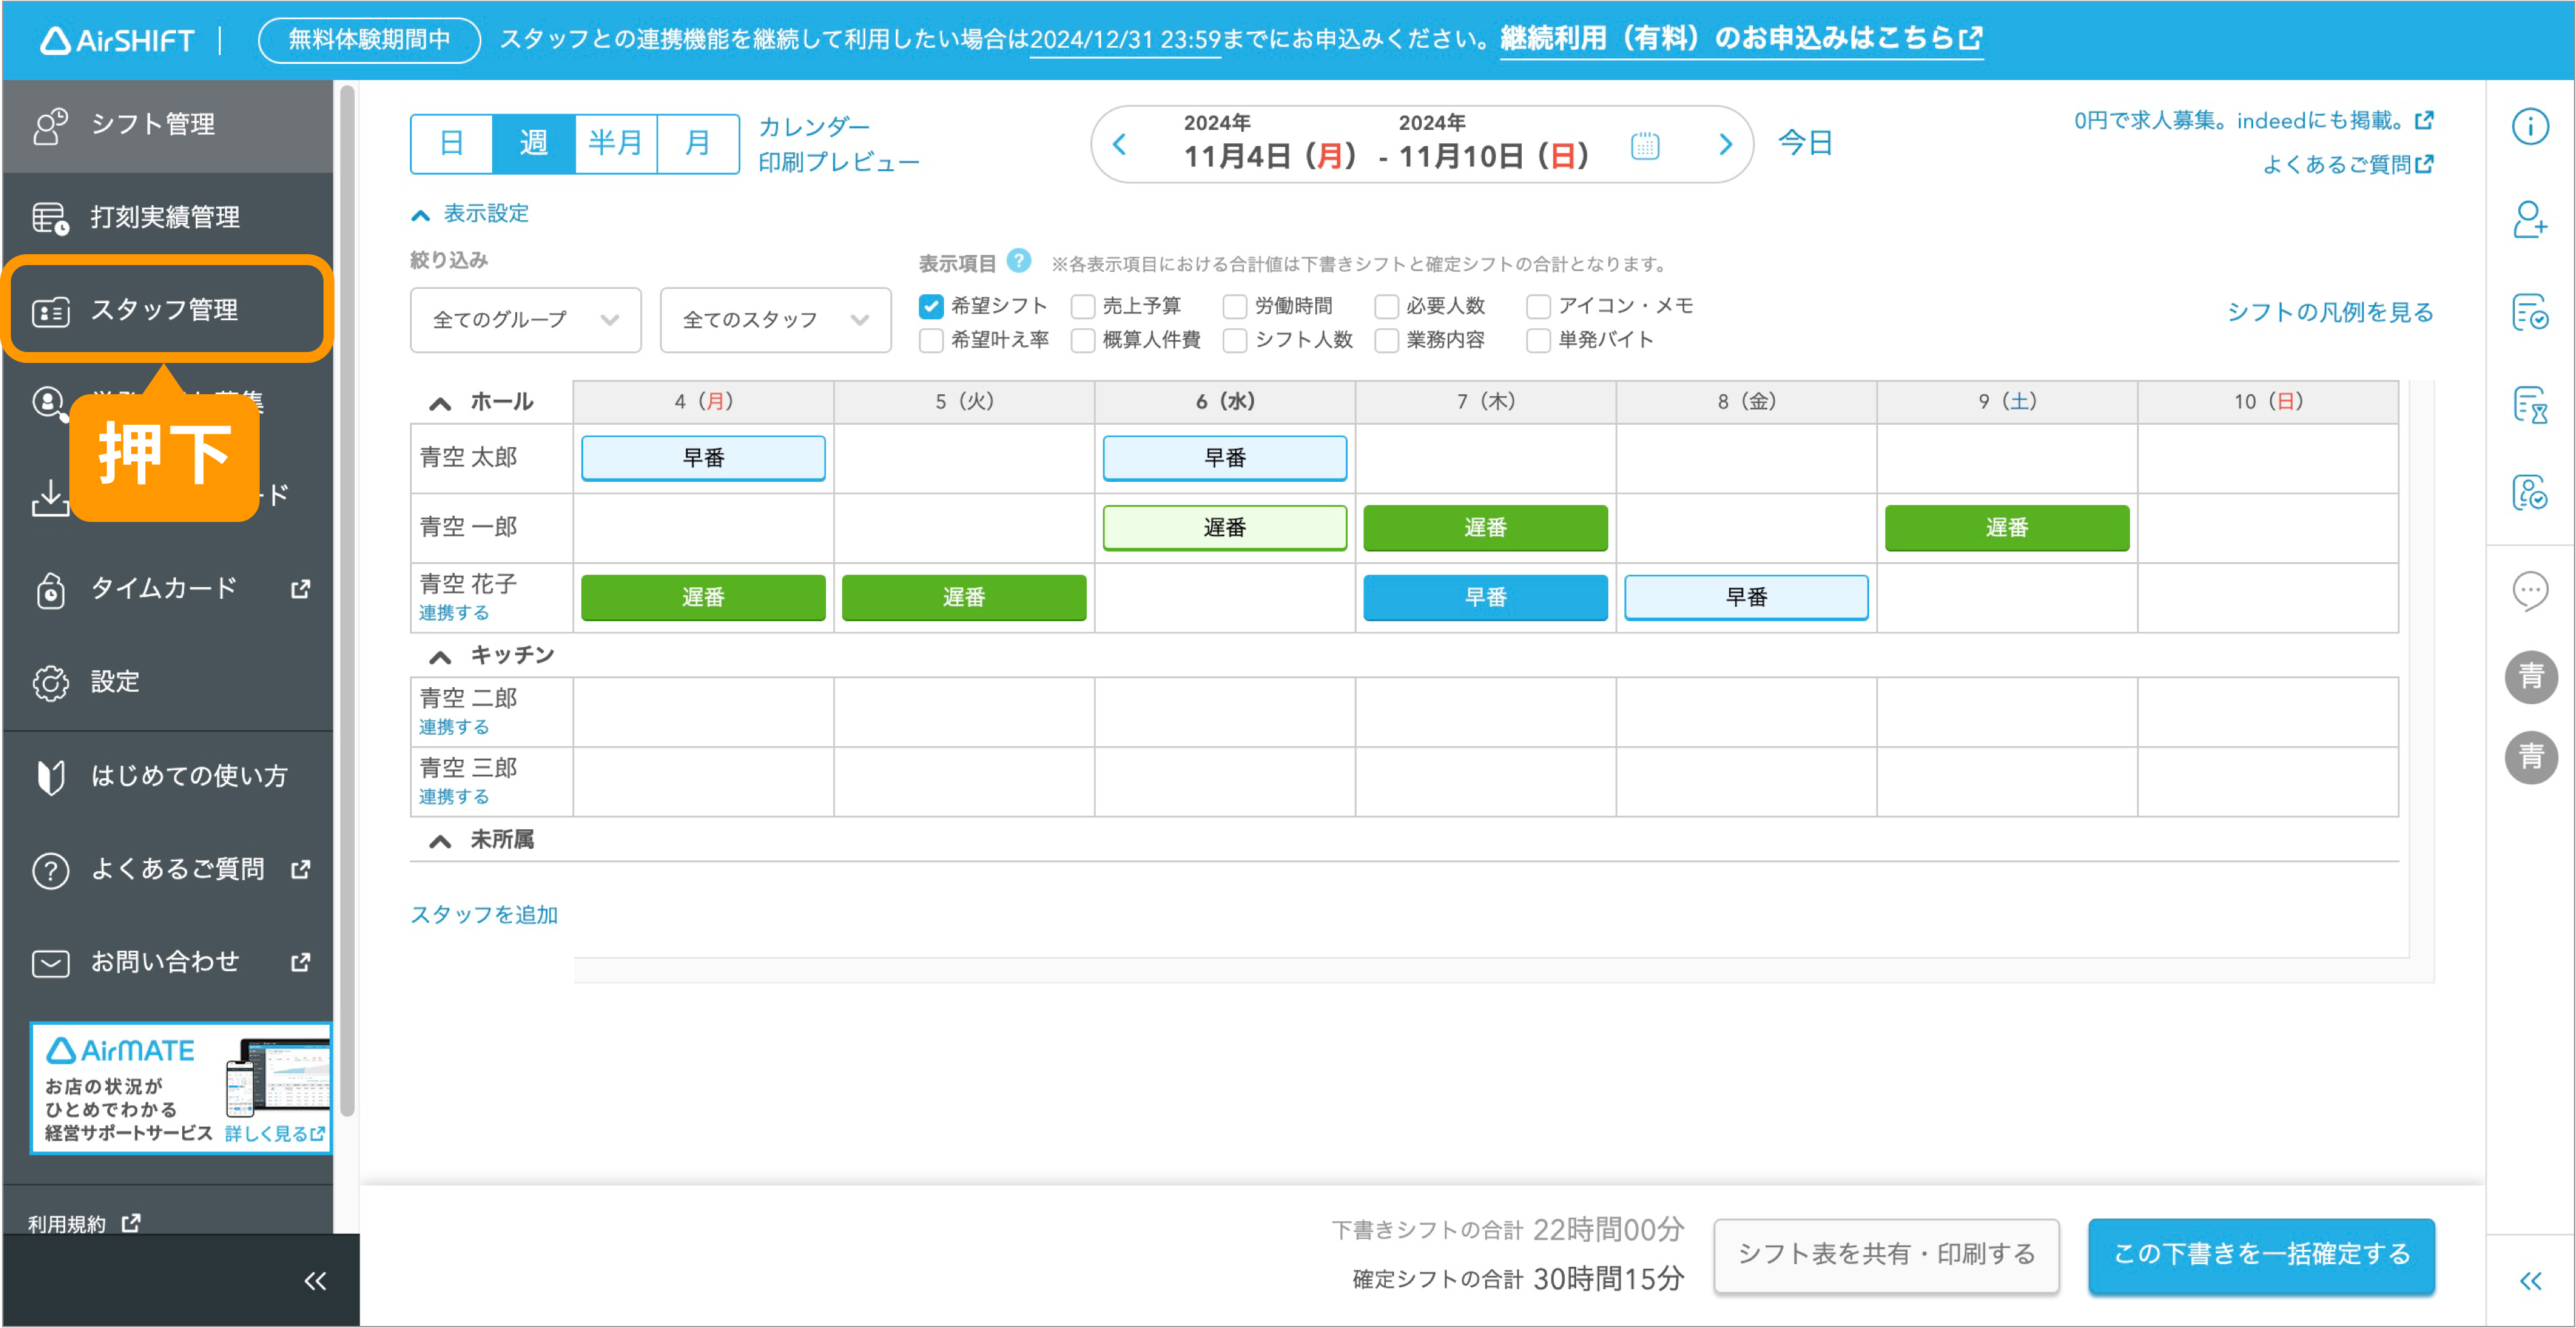Collapse the キッチン group

(440, 657)
